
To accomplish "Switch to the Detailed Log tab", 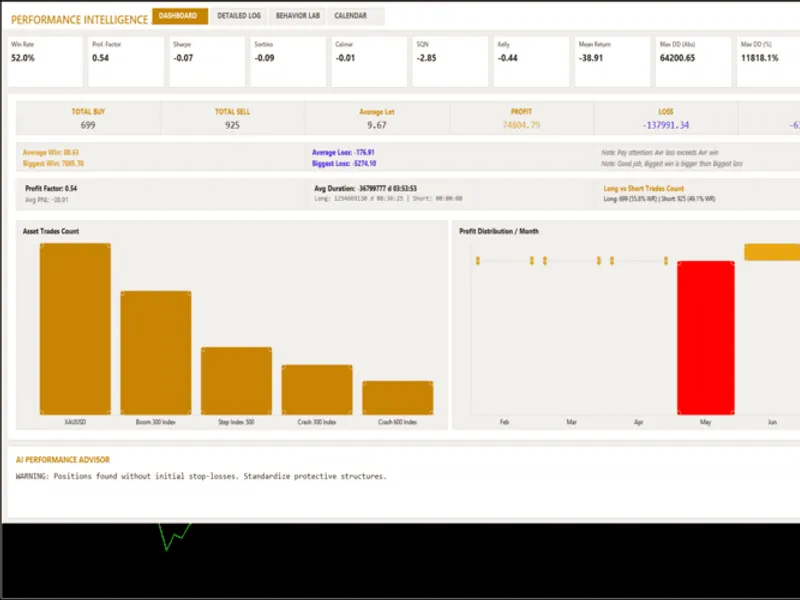I will (x=239, y=16).
